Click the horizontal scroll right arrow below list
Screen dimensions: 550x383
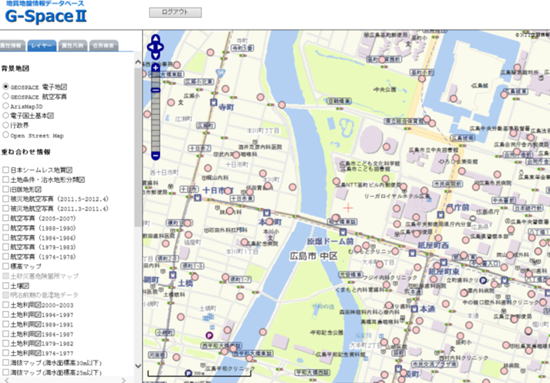click(x=123, y=380)
